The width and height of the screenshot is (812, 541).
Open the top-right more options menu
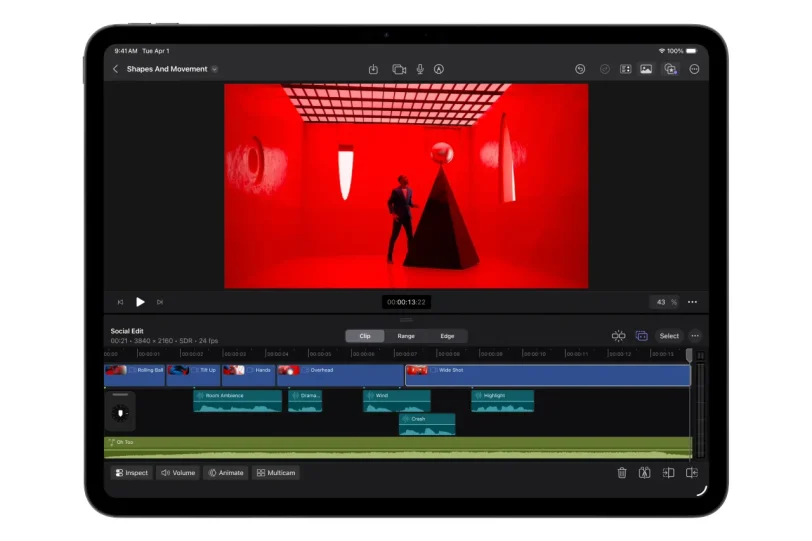pos(694,69)
